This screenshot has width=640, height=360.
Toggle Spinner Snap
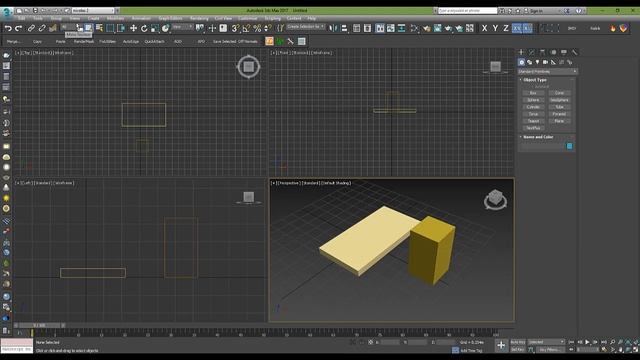[268, 28]
